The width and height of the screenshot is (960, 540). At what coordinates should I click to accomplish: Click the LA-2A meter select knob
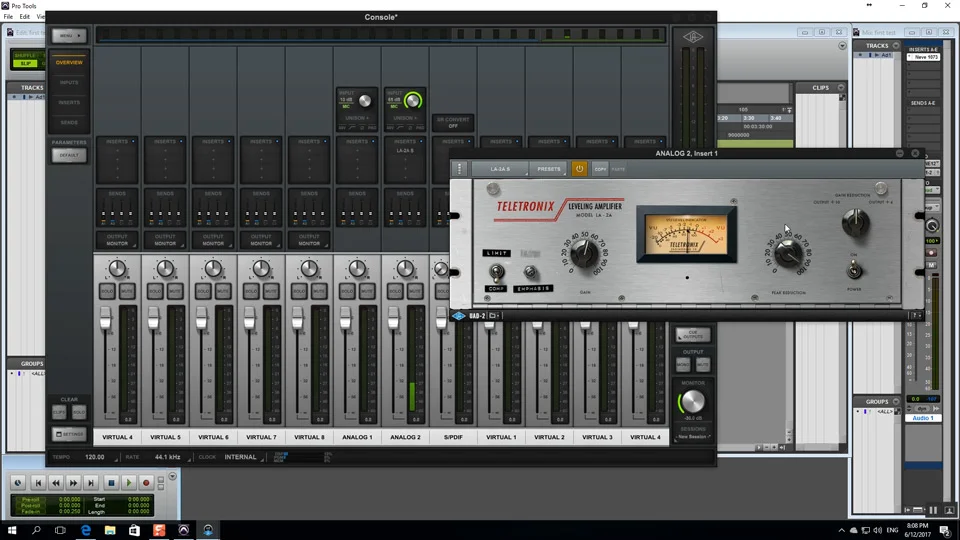coord(855,222)
